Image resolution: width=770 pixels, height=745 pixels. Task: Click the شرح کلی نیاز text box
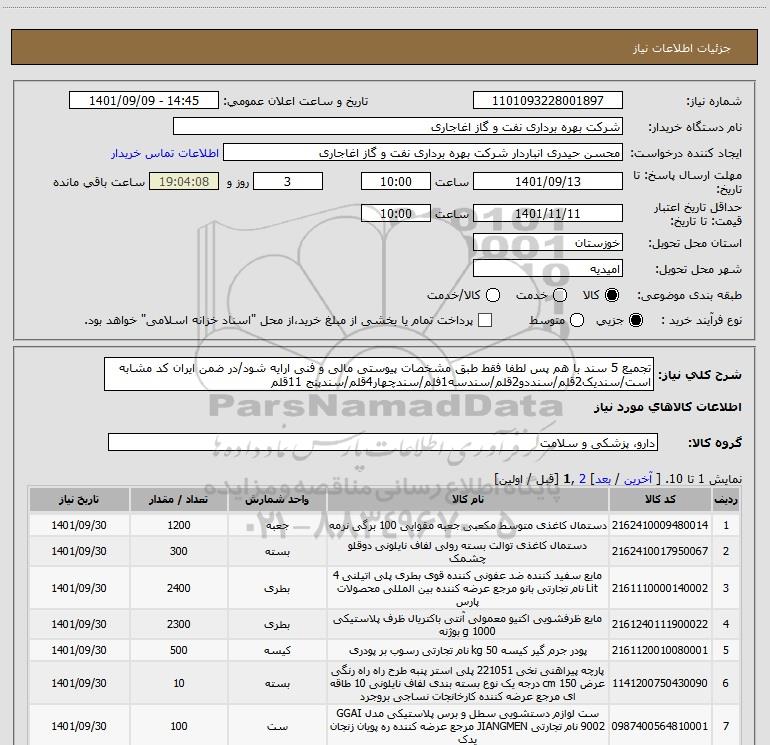(379, 375)
